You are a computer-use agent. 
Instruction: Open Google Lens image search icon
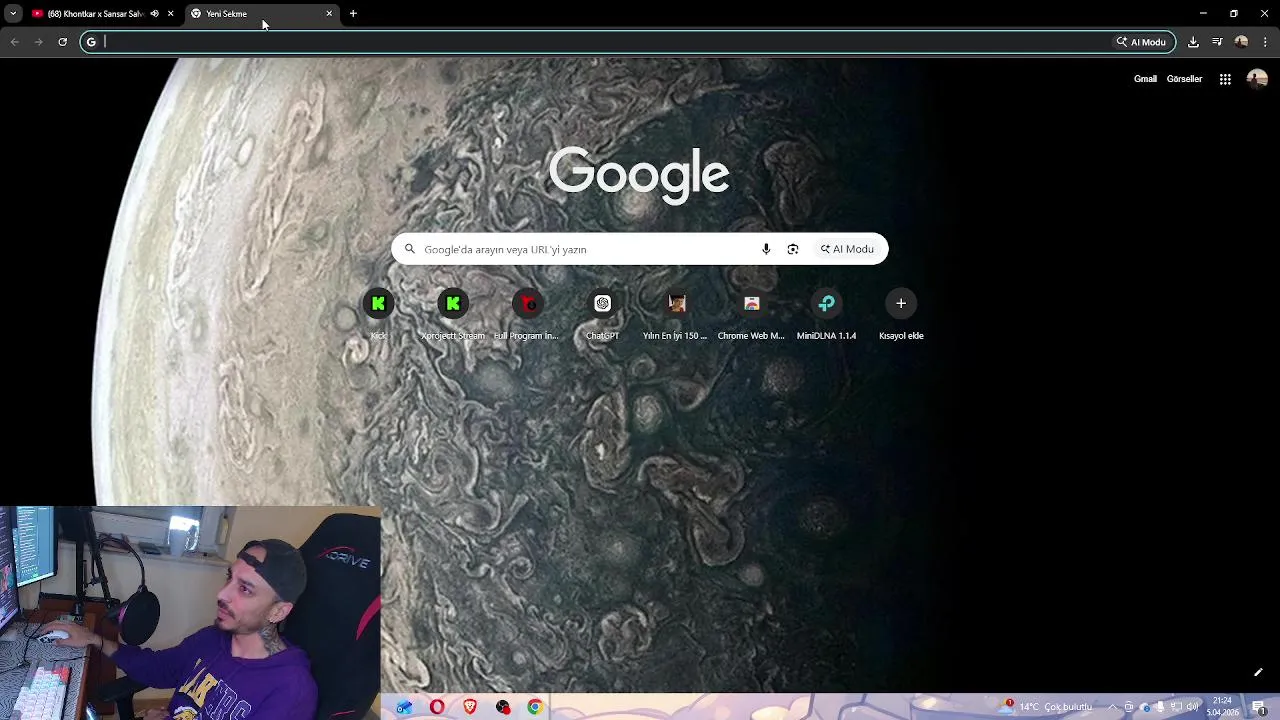793,249
